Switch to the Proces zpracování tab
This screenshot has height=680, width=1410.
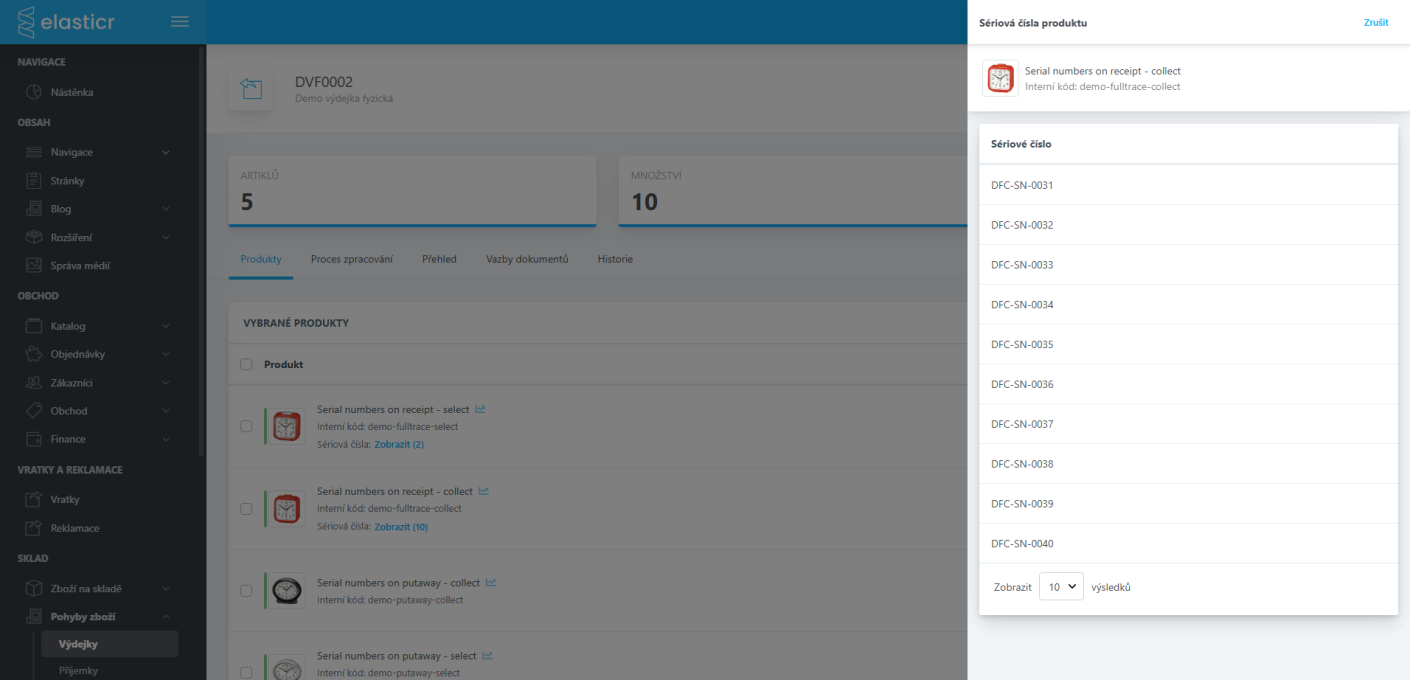(x=351, y=259)
